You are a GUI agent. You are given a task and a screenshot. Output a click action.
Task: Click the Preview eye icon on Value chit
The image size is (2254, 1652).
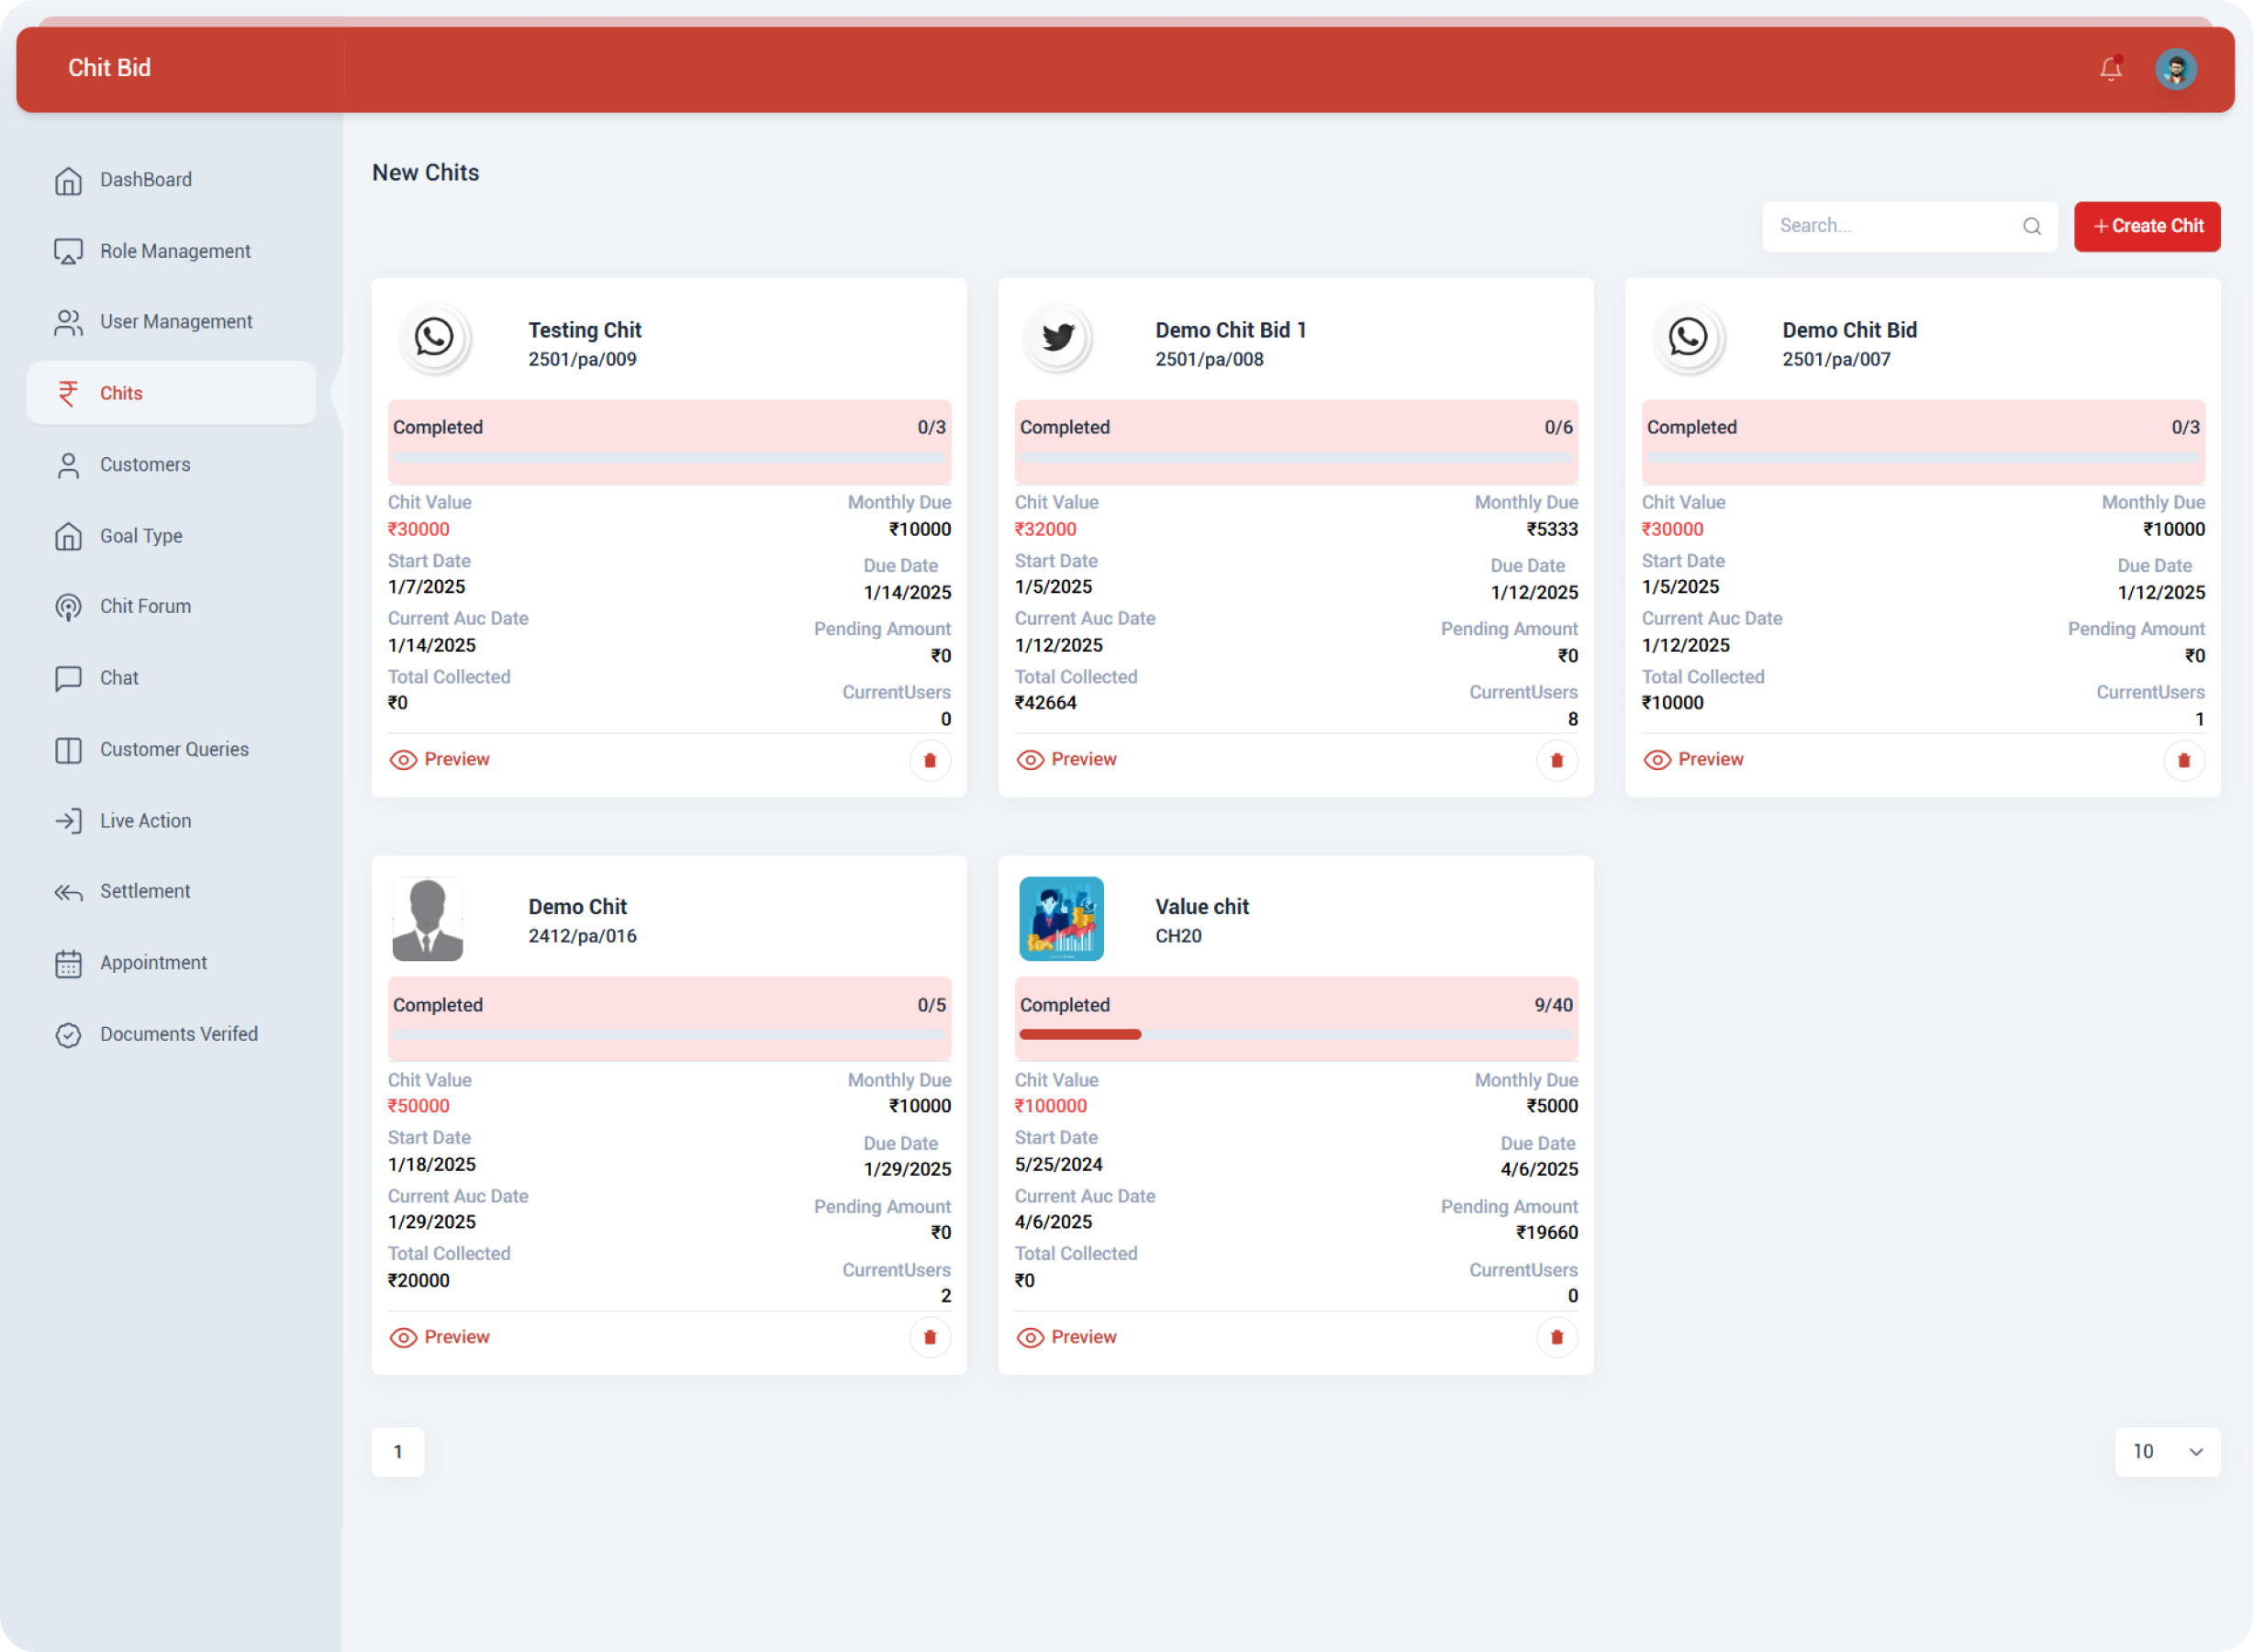point(1030,1337)
